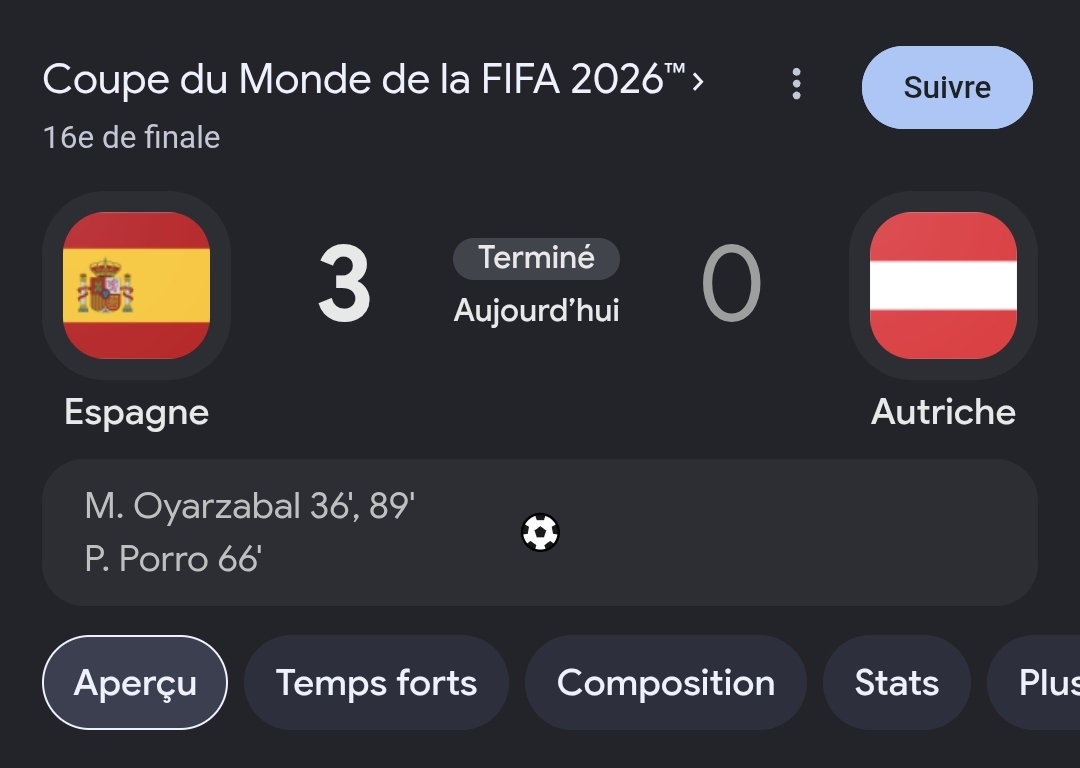Select the Aperçu tab
The height and width of the screenshot is (768, 1080).
click(x=135, y=683)
